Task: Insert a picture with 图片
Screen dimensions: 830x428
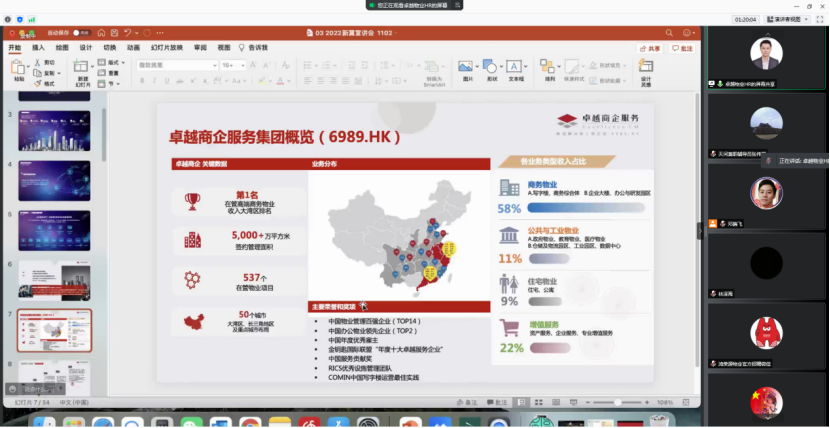Action: 466,70
